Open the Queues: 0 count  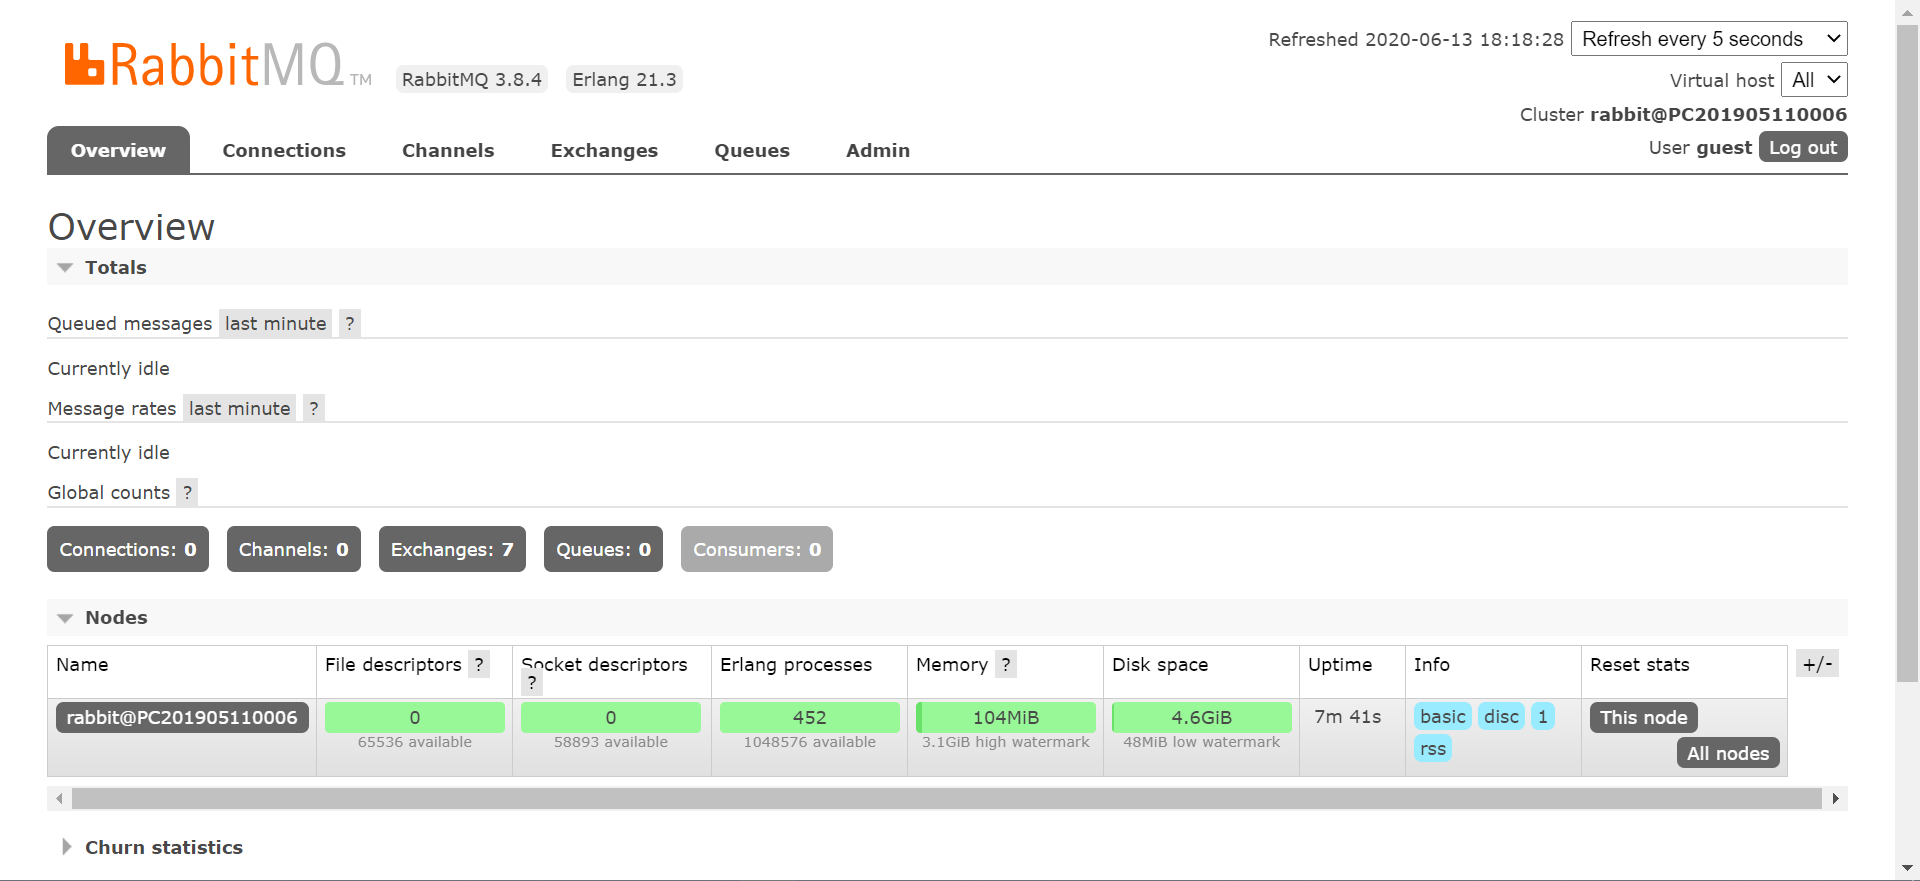point(603,549)
